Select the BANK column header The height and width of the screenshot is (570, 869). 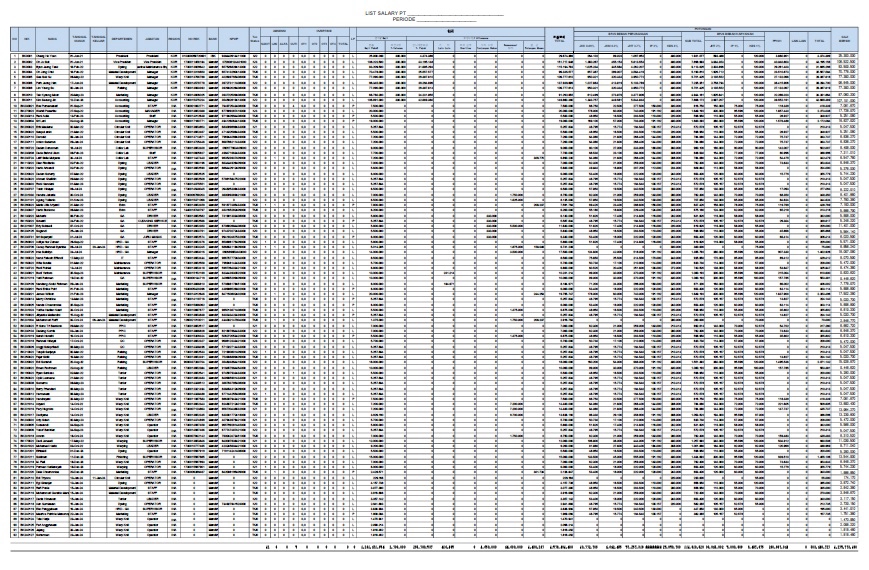pyautogui.click(x=212, y=39)
